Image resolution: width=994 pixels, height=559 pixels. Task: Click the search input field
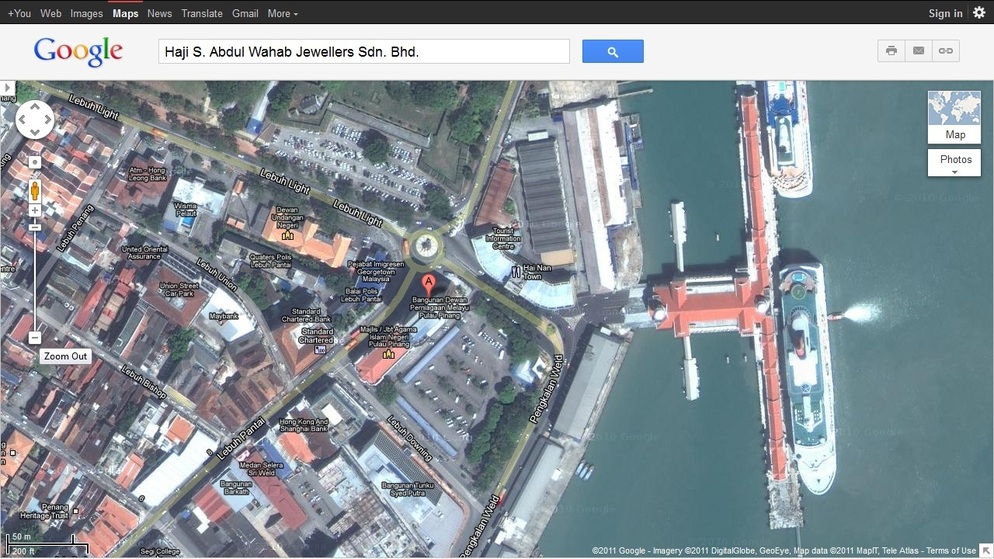click(363, 52)
